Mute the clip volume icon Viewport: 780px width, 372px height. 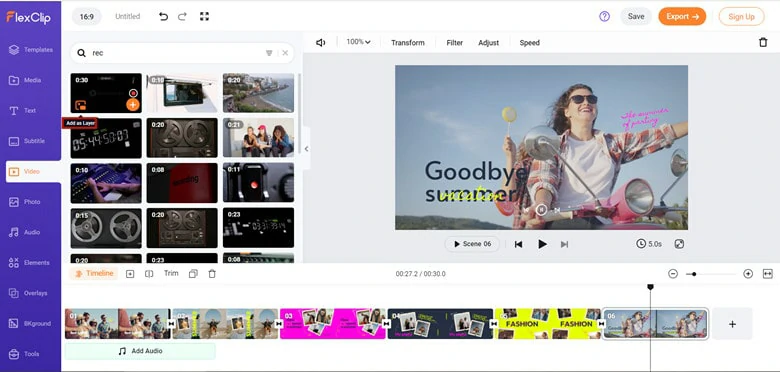(x=321, y=43)
